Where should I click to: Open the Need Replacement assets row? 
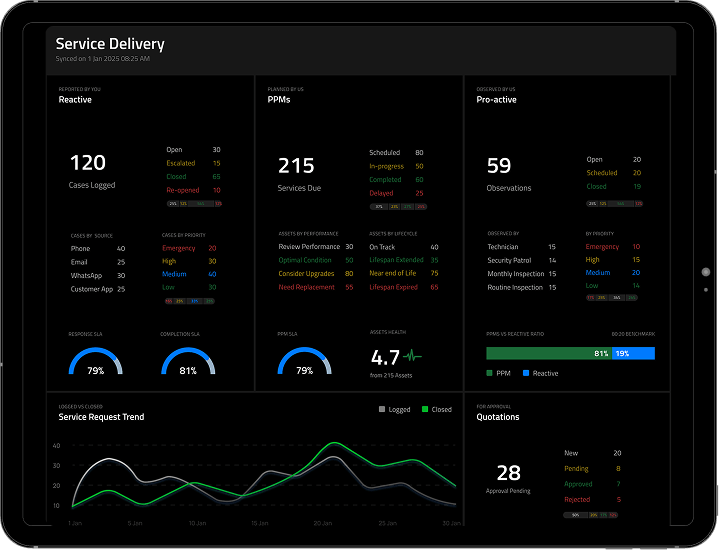click(315, 287)
